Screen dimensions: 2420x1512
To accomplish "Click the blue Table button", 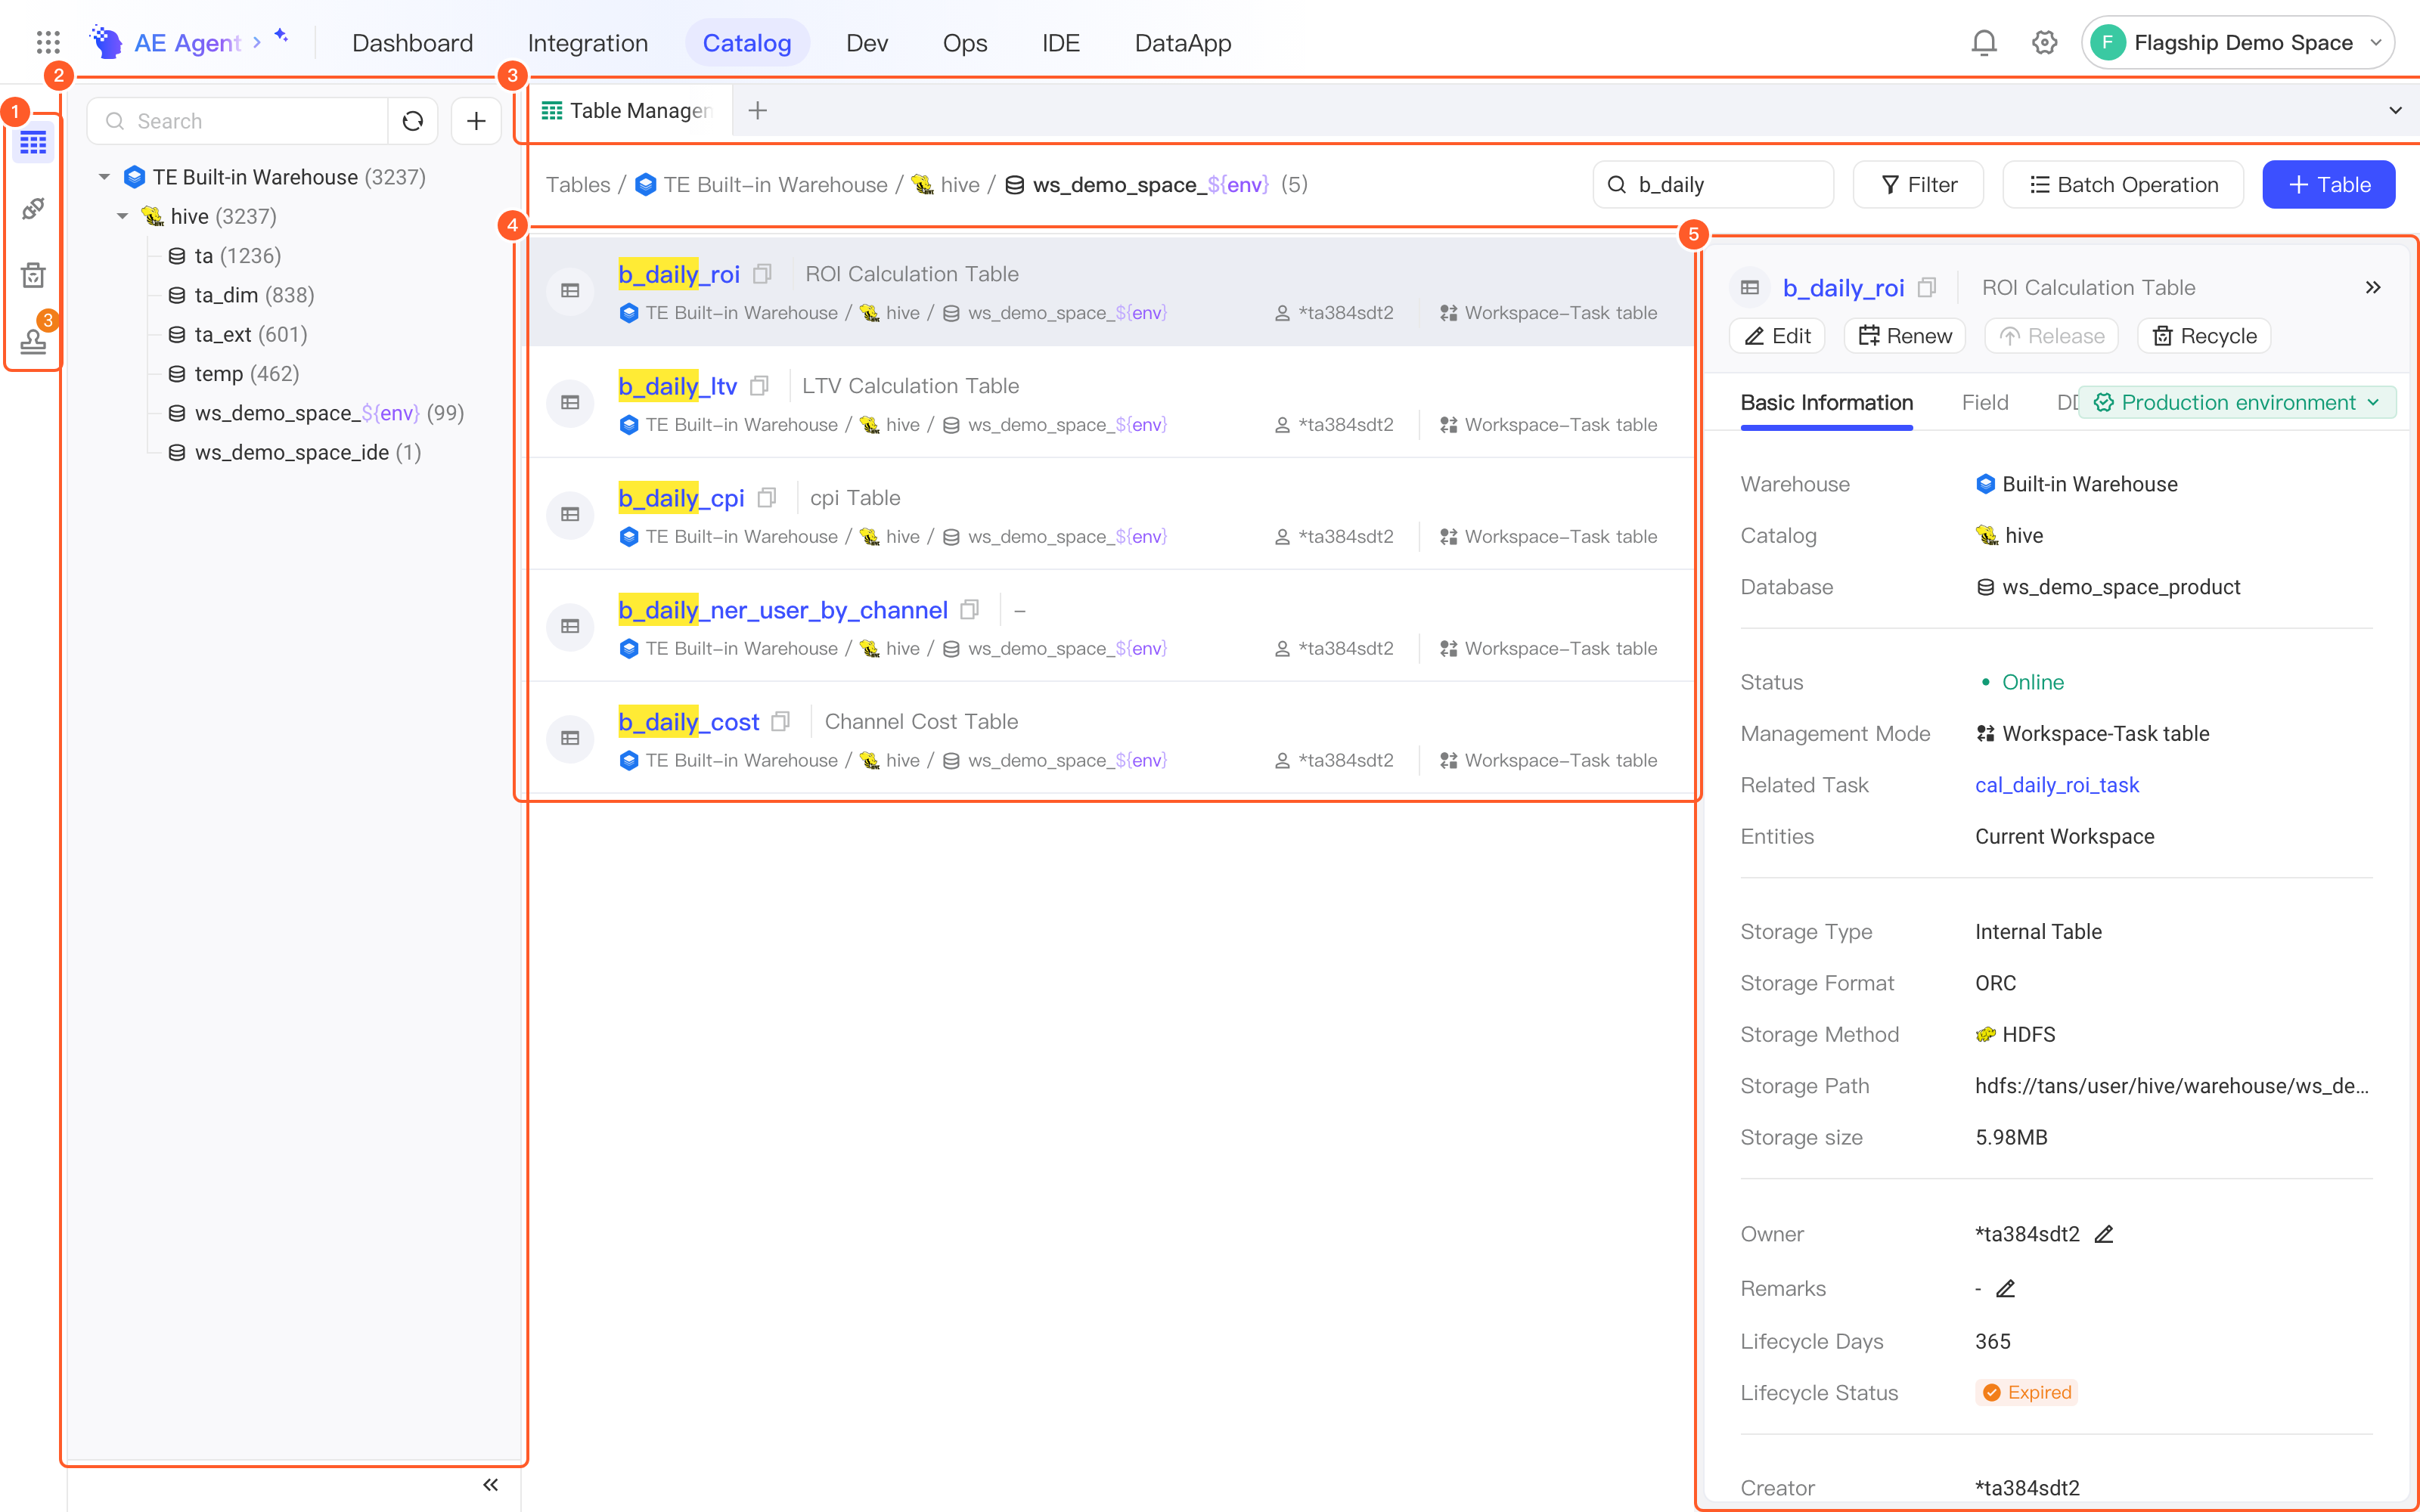I will 2329,184.
